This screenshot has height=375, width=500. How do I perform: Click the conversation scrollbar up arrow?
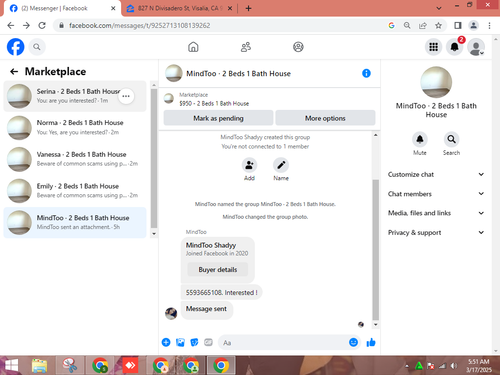[376, 135]
